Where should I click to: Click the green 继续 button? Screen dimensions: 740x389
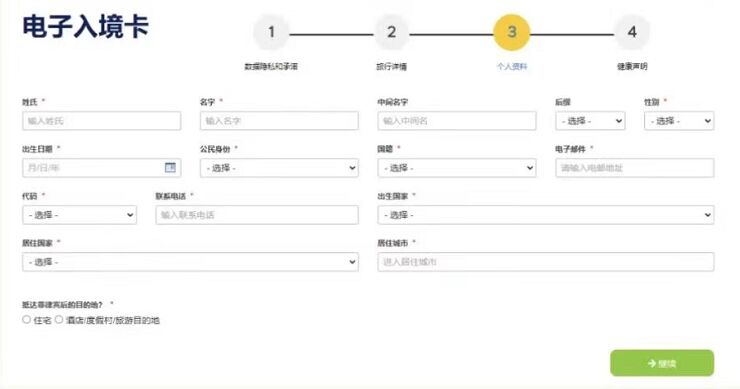662,363
